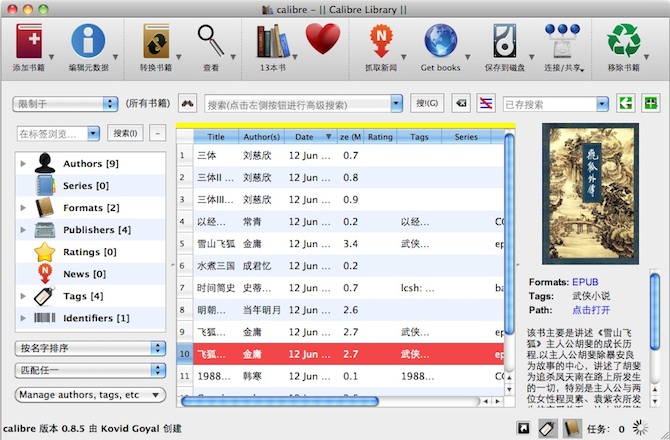Click the green add saved search icon
This screenshot has height=440, width=670.
tap(651, 103)
